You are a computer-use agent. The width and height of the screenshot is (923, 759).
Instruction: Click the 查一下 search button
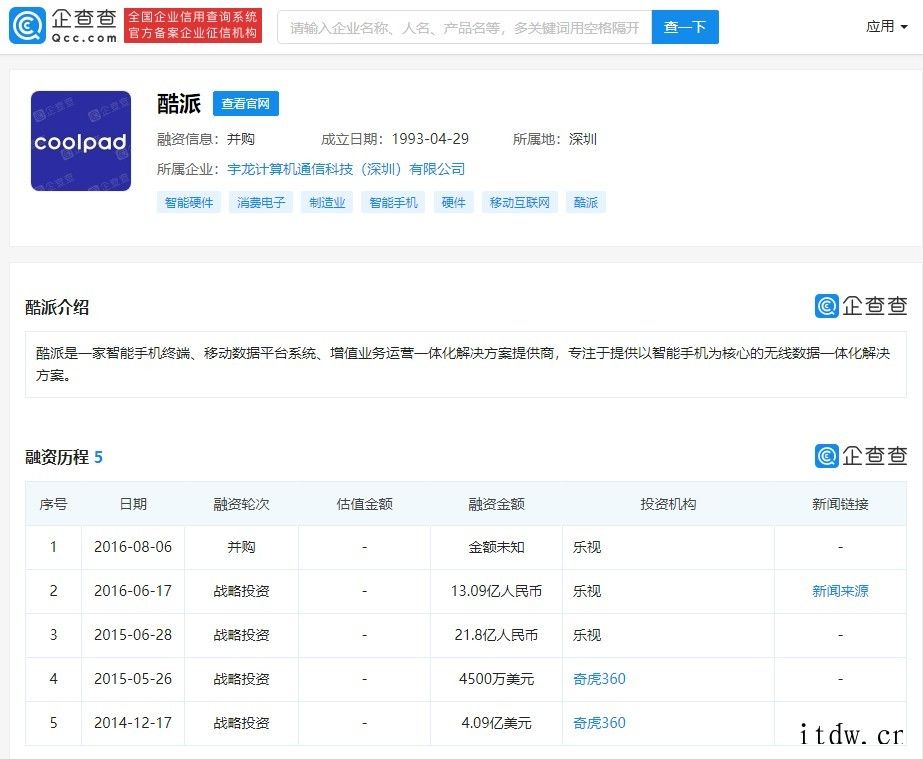coord(685,27)
